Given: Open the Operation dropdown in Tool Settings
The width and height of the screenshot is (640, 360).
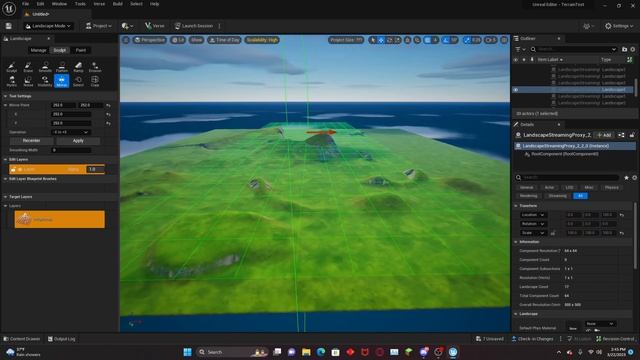Looking at the screenshot, I should click(70, 132).
